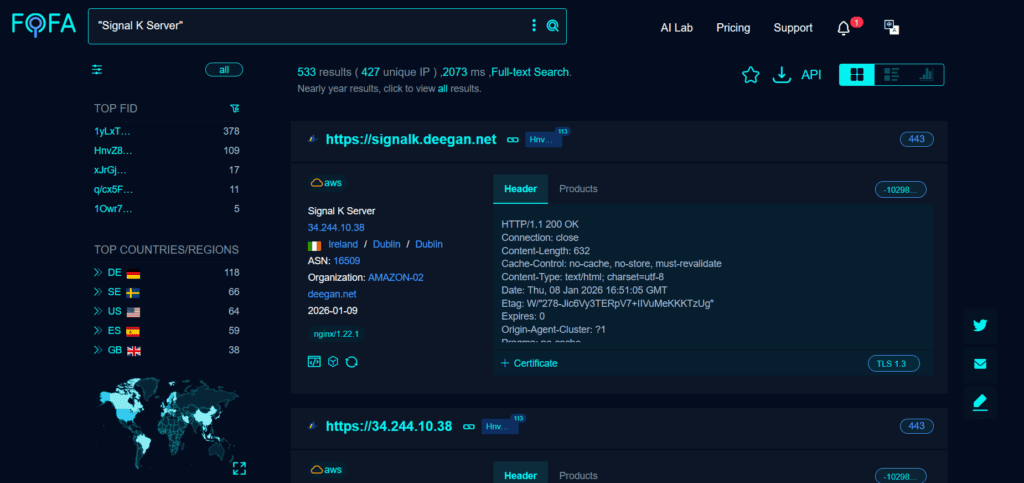Viewport: 1024px width, 483px height.
Task: Click AMAZON-02 organization link
Action: (x=396, y=277)
